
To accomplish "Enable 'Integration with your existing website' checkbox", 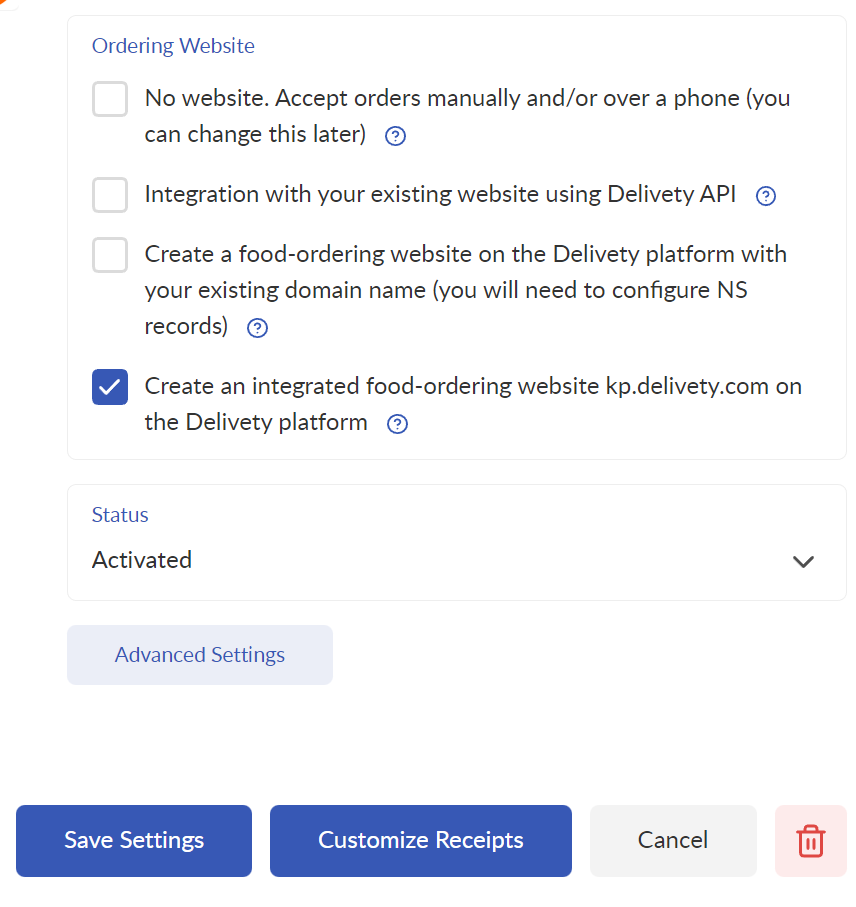I will (110, 195).
